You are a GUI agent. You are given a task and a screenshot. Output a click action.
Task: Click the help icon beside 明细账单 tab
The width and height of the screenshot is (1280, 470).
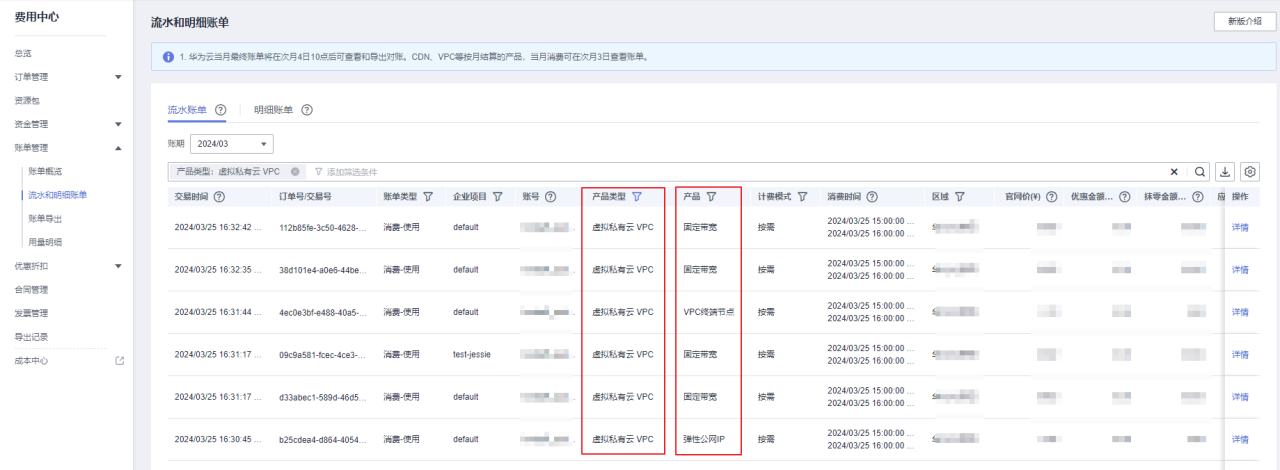point(307,110)
